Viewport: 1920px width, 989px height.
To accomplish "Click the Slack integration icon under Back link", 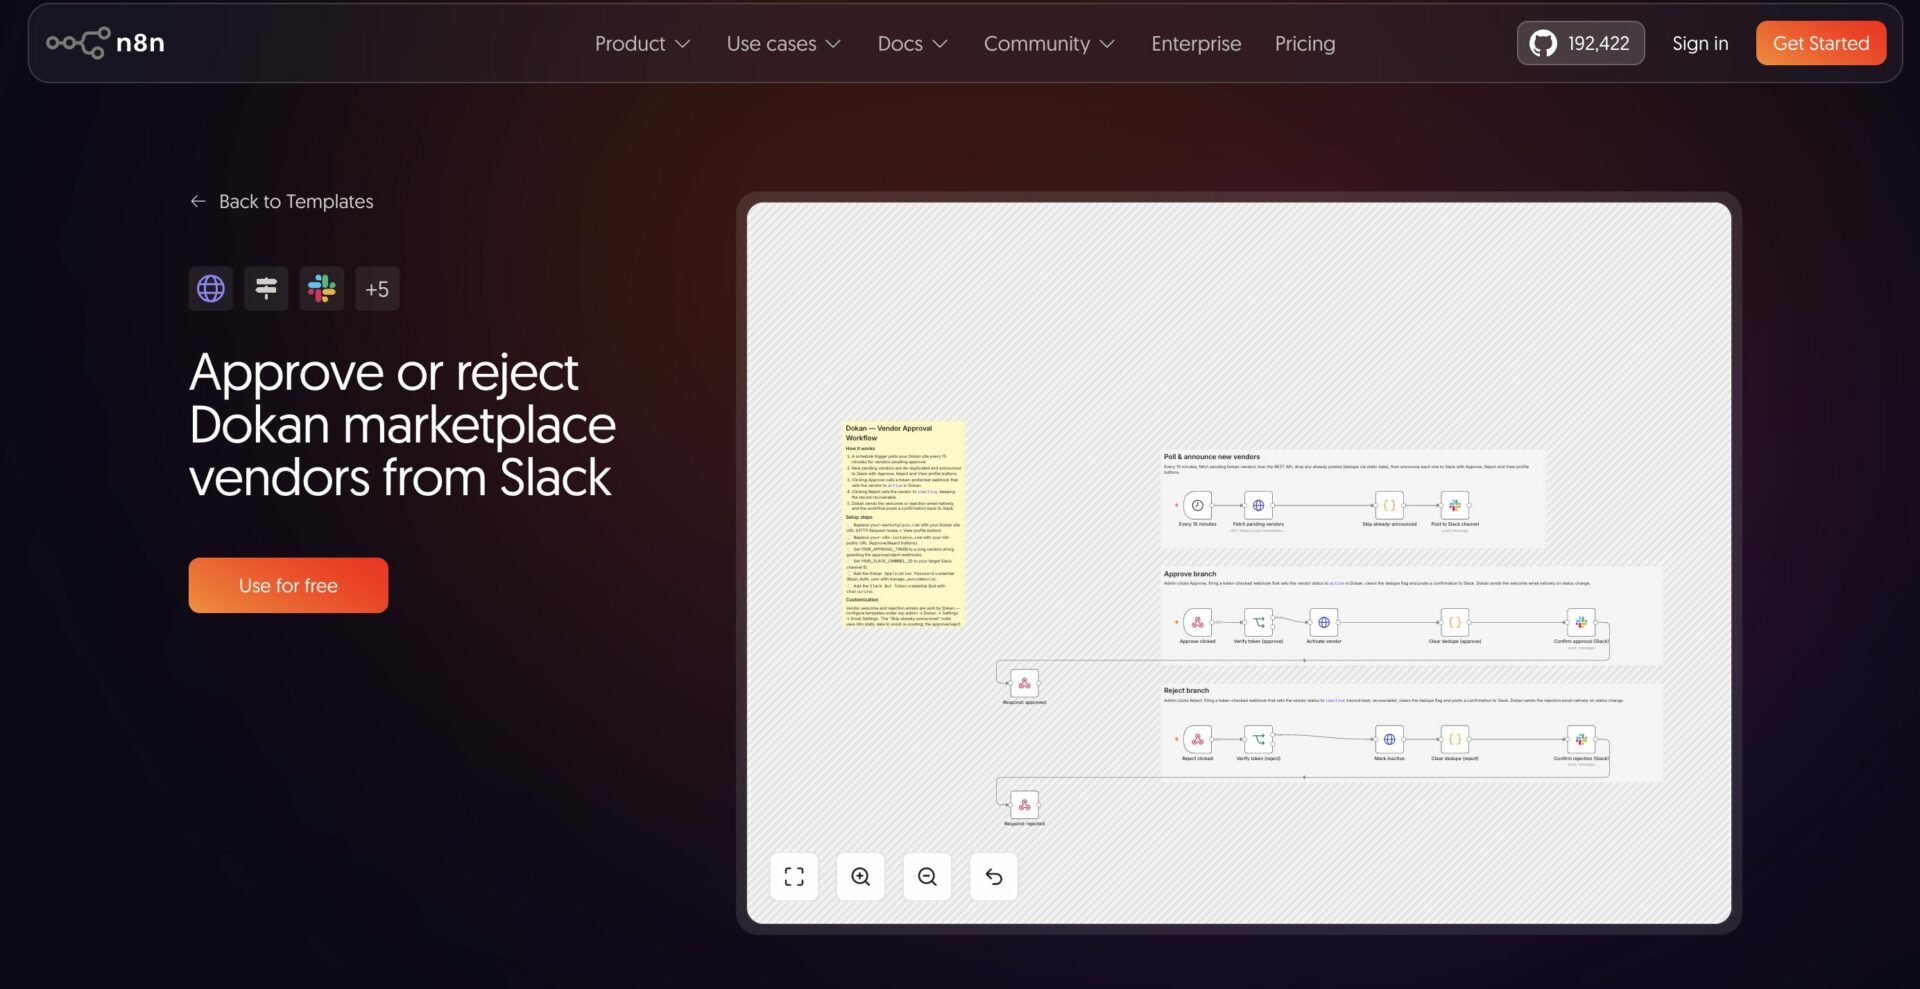I will tap(322, 289).
